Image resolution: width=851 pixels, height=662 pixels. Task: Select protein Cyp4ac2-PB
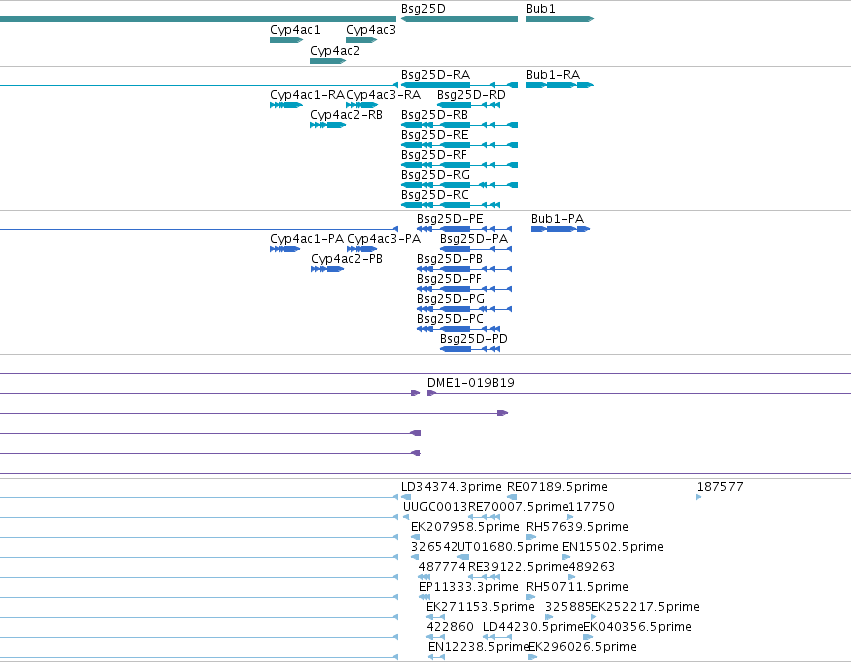[x=327, y=269]
